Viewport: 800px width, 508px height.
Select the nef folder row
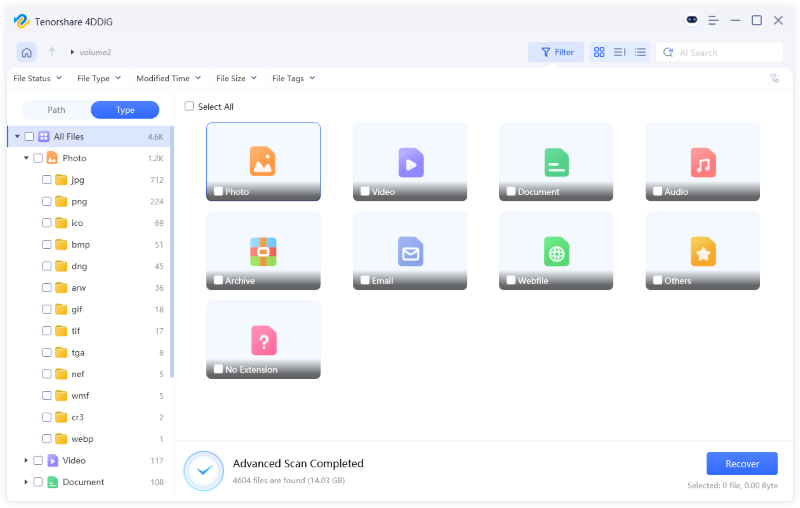[x=90, y=374]
